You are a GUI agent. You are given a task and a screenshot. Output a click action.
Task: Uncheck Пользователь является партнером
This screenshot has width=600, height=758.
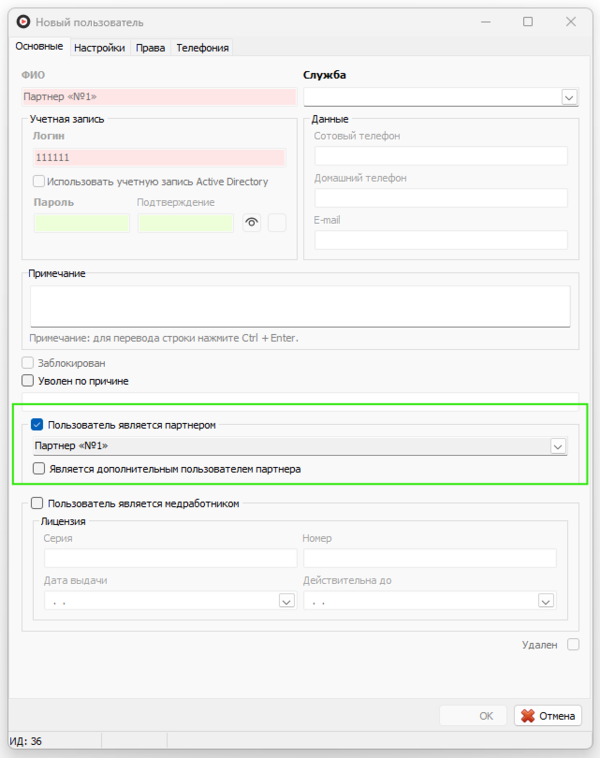(37, 424)
